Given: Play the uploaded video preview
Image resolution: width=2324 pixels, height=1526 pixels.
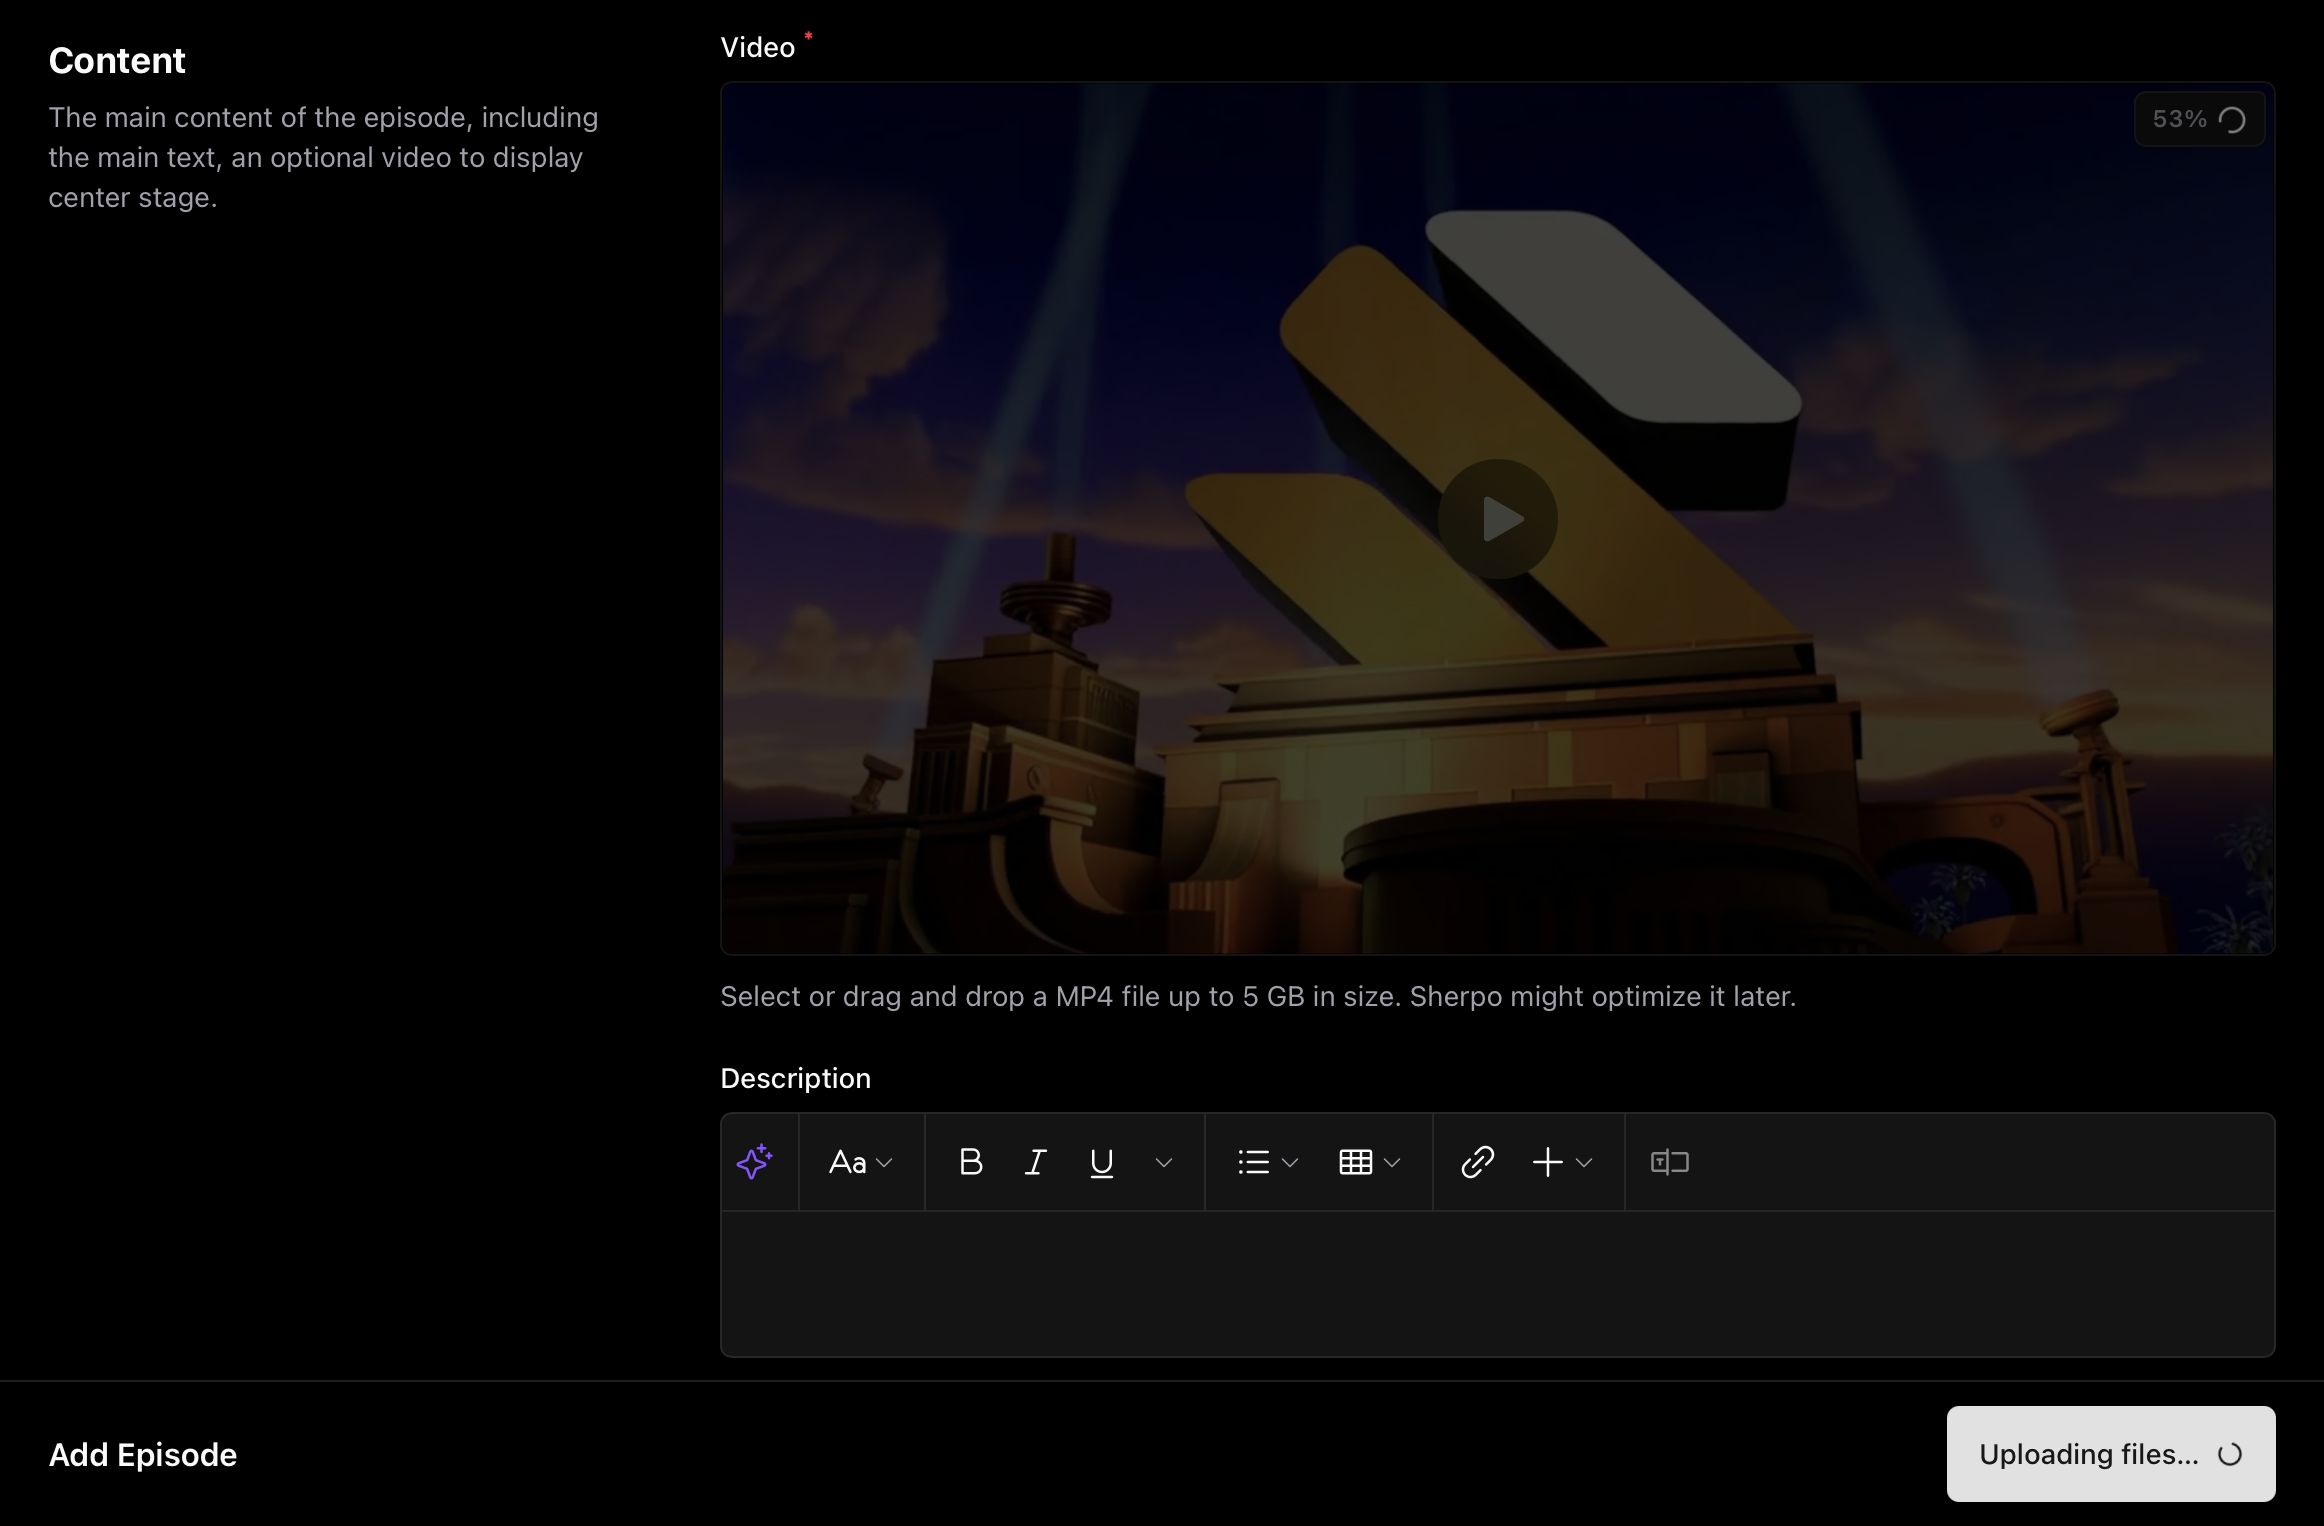Looking at the screenshot, I should point(1497,519).
